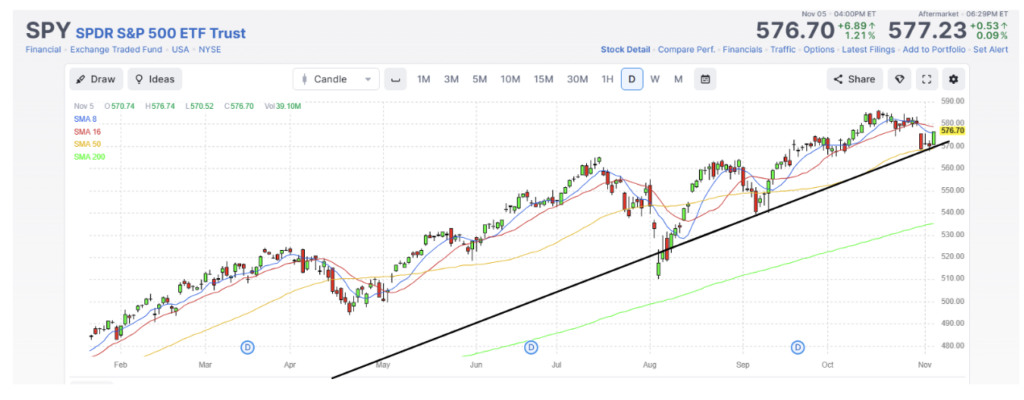Click the SMA 50 legend label
1024x400 pixels.
88,144
